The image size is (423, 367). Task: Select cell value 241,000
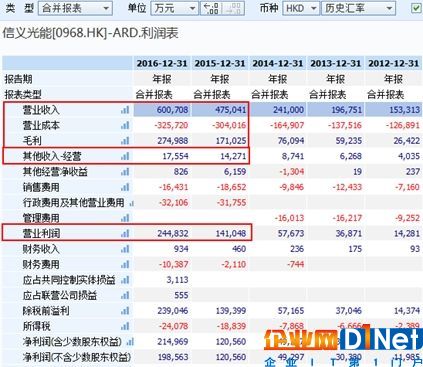tap(288, 110)
